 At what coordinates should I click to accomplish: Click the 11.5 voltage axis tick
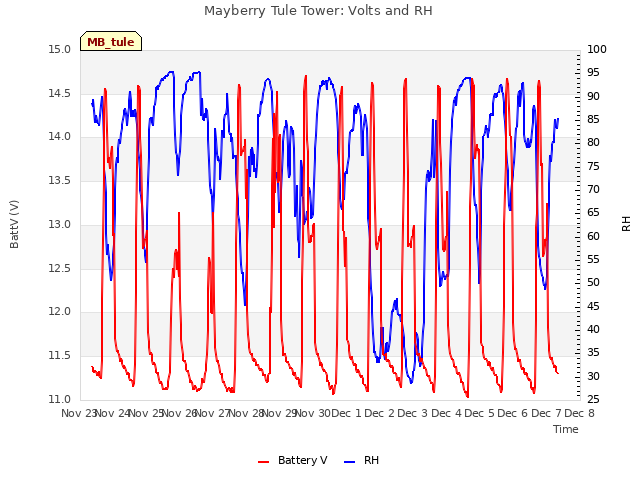60,356
